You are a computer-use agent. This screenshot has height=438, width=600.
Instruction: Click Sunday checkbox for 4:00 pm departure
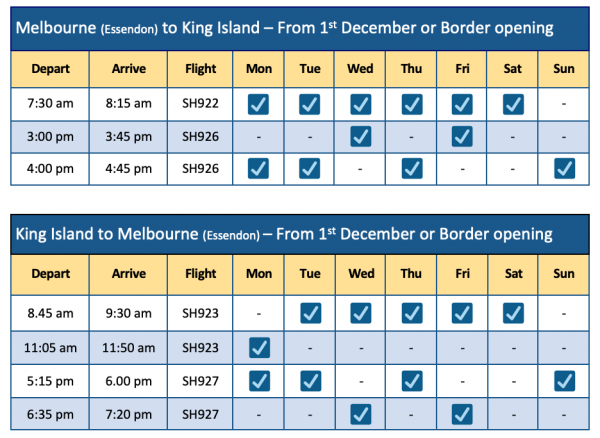(564, 167)
